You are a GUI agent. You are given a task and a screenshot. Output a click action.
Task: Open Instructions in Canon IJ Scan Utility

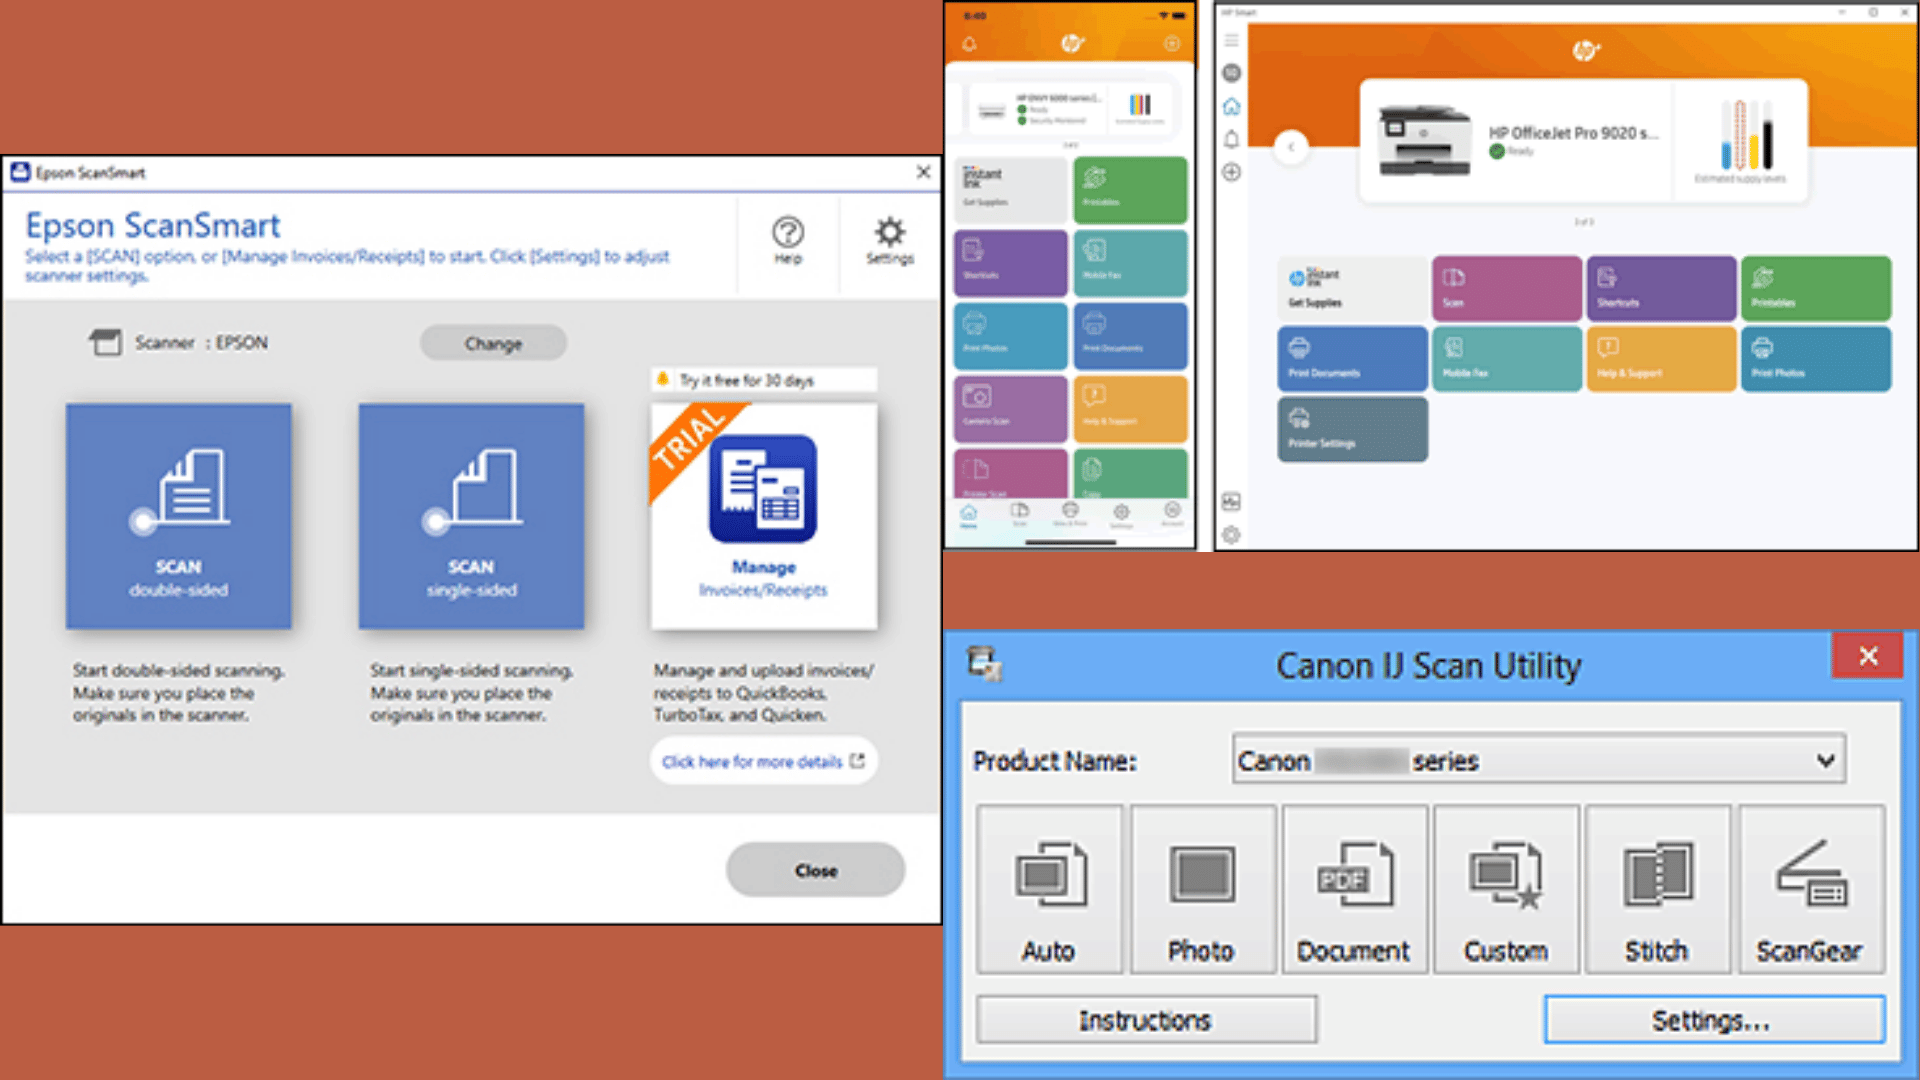tap(1146, 1020)
